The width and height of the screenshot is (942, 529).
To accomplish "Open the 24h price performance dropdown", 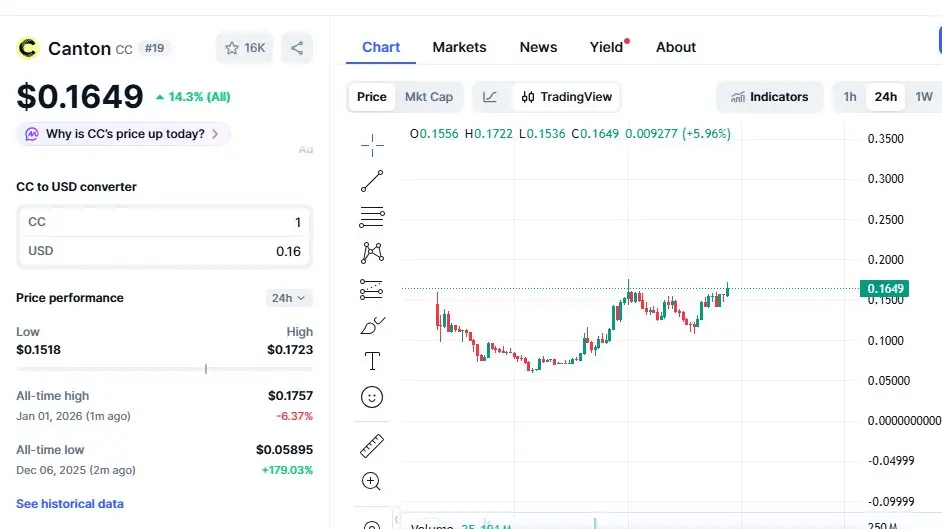I will pyautogui.click(x=289, y=298).
